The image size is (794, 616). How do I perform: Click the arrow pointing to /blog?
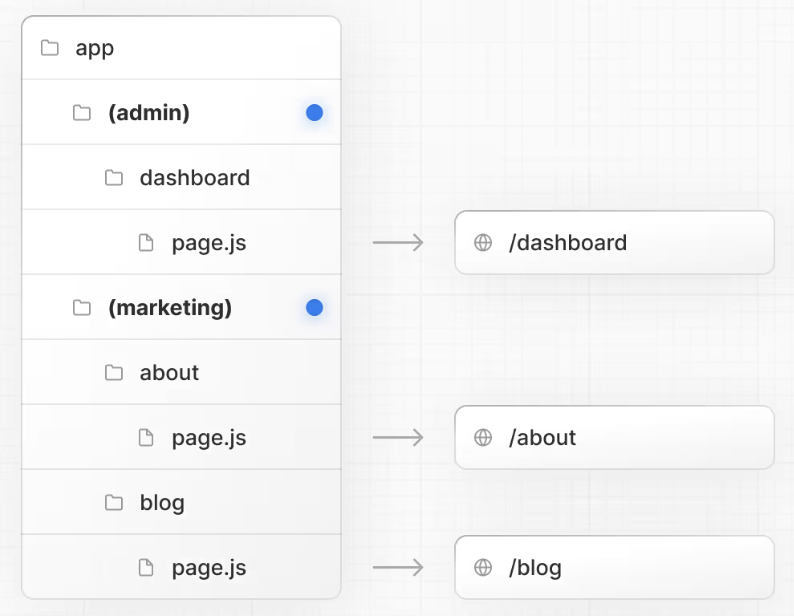pyautogui.click(x=398, y=568)
